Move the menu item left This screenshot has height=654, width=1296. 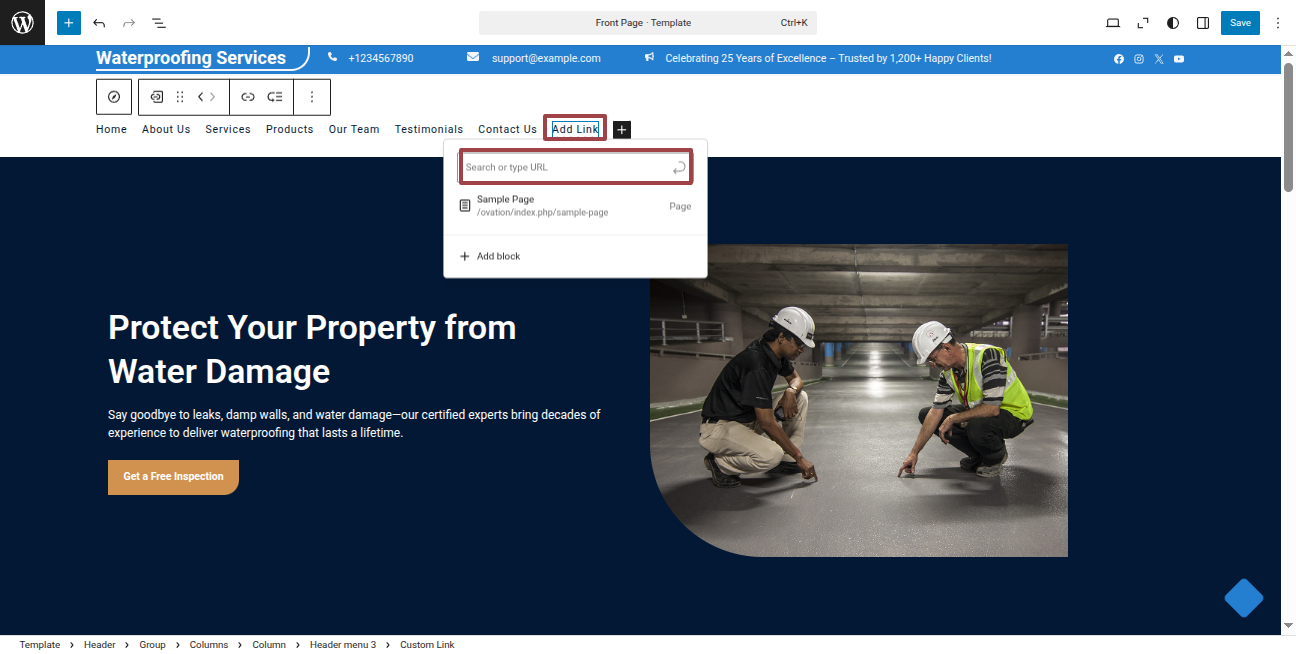[200, 97]
